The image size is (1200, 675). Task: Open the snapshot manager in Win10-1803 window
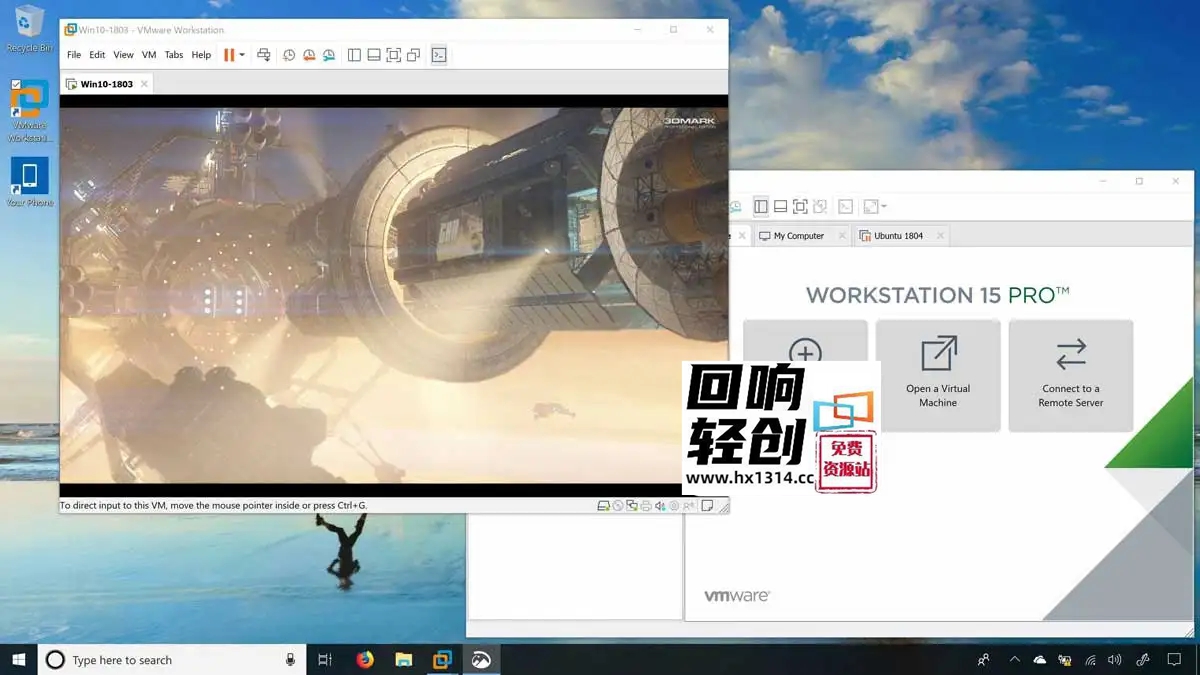pos(329,55)
